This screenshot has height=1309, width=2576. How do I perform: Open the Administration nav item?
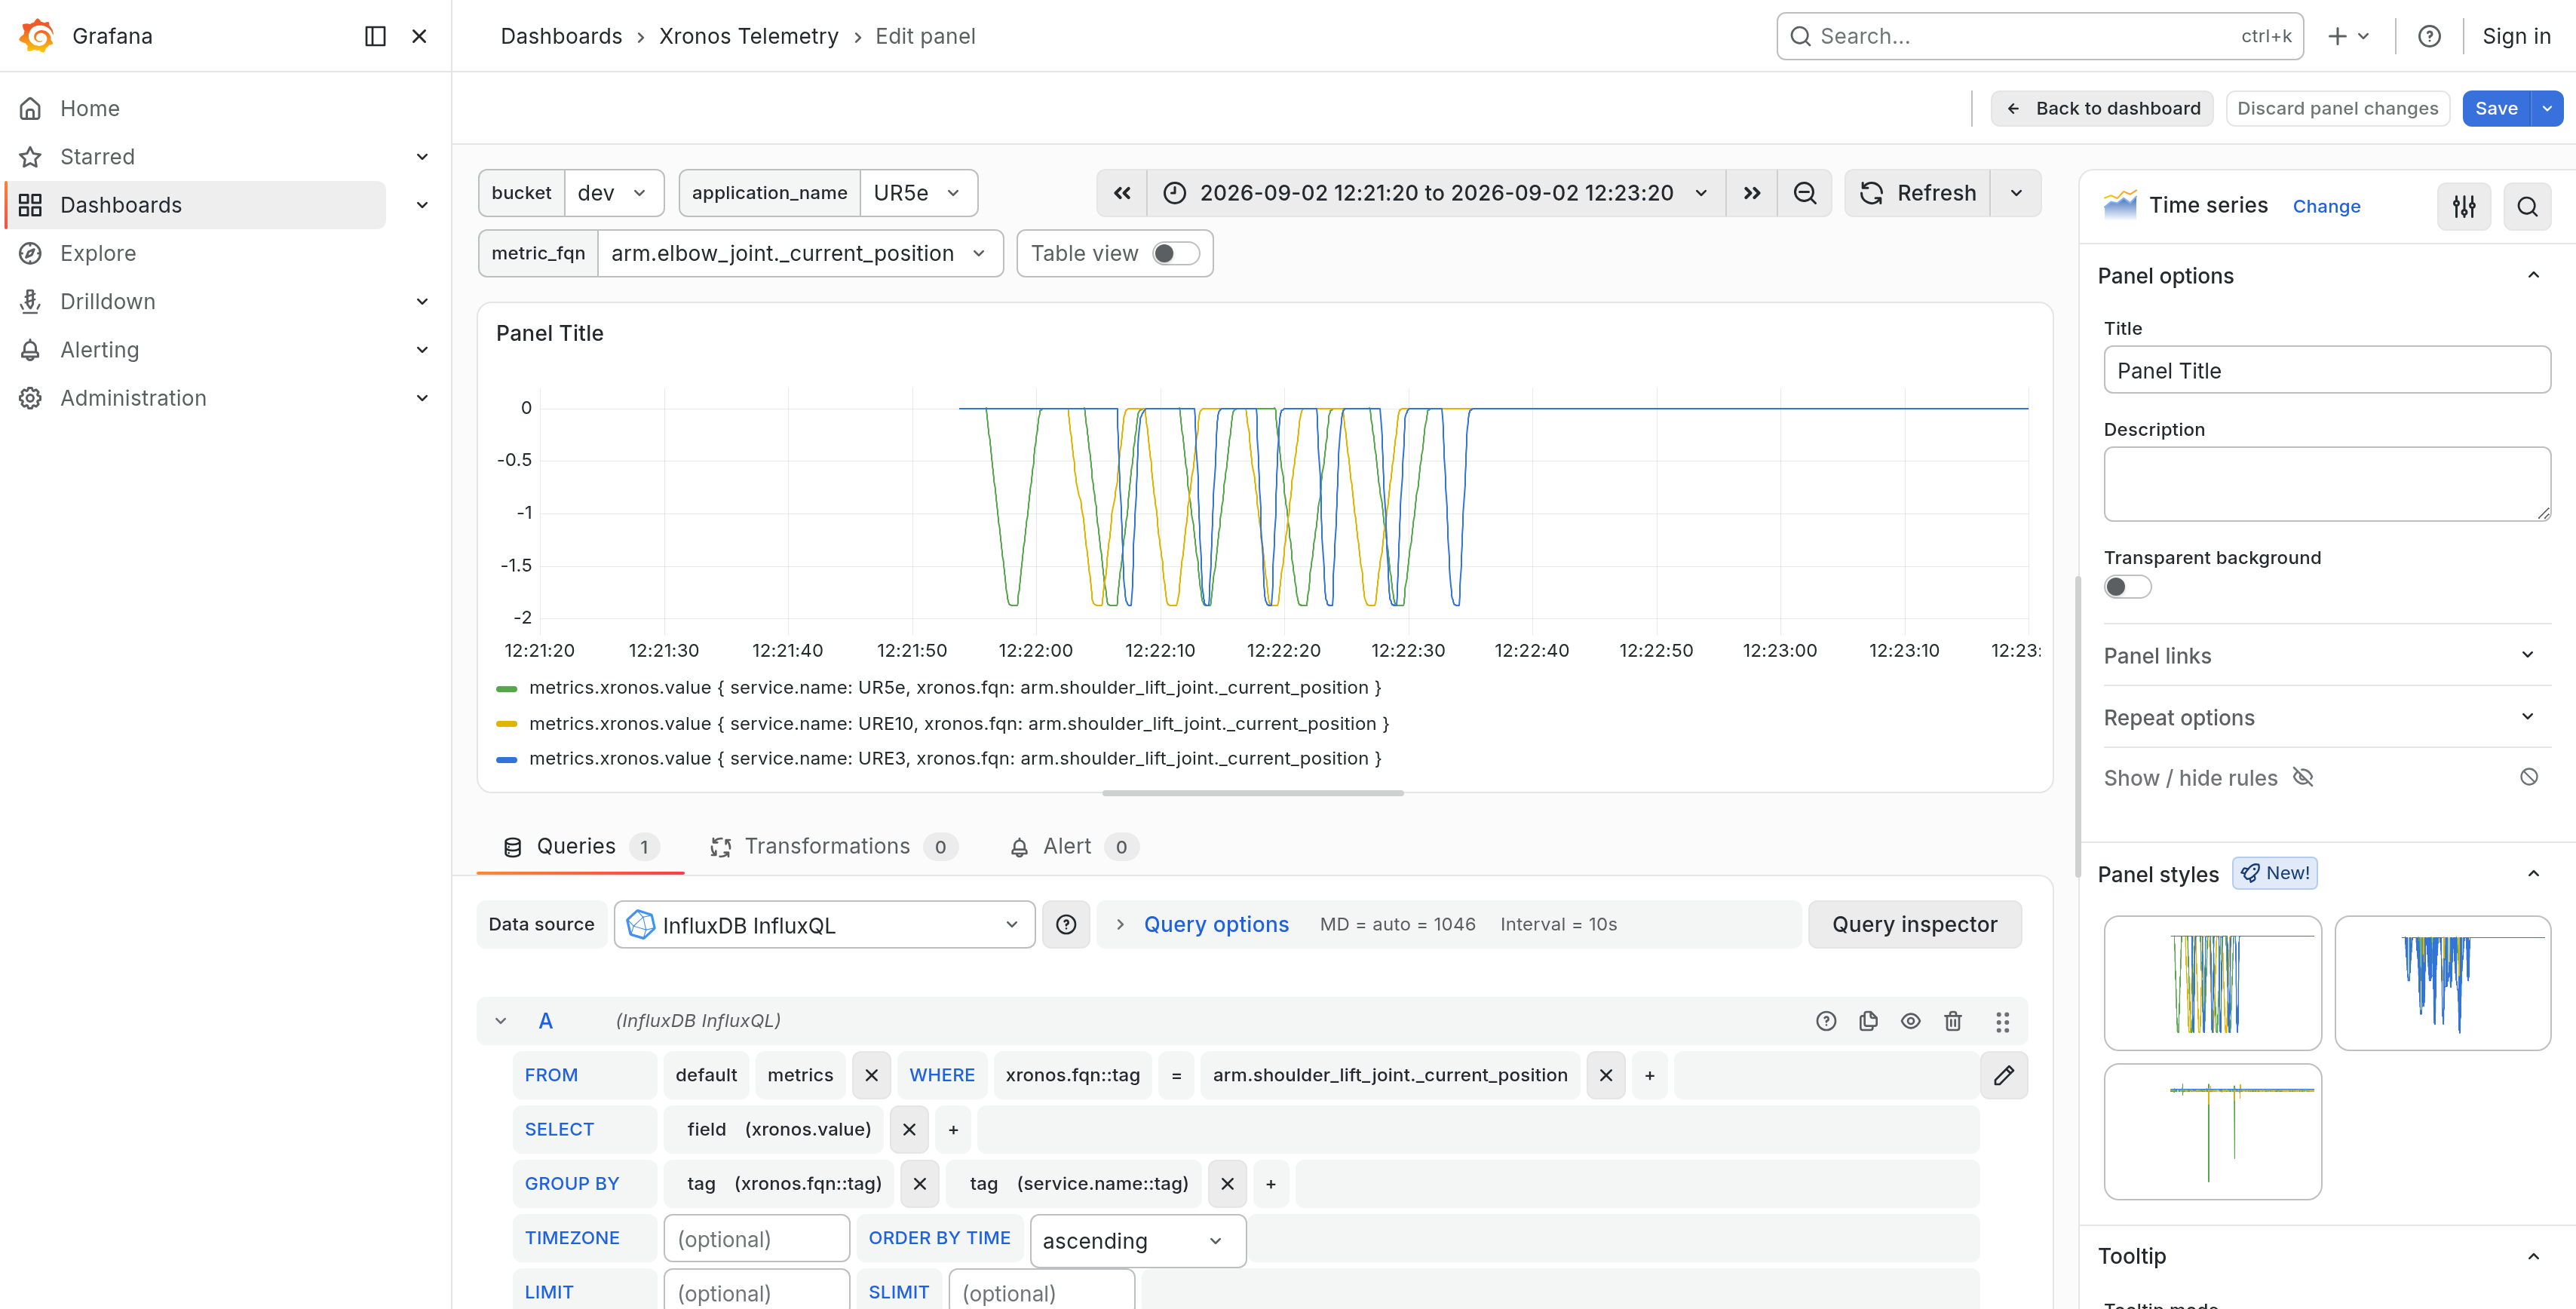(133, 398)
